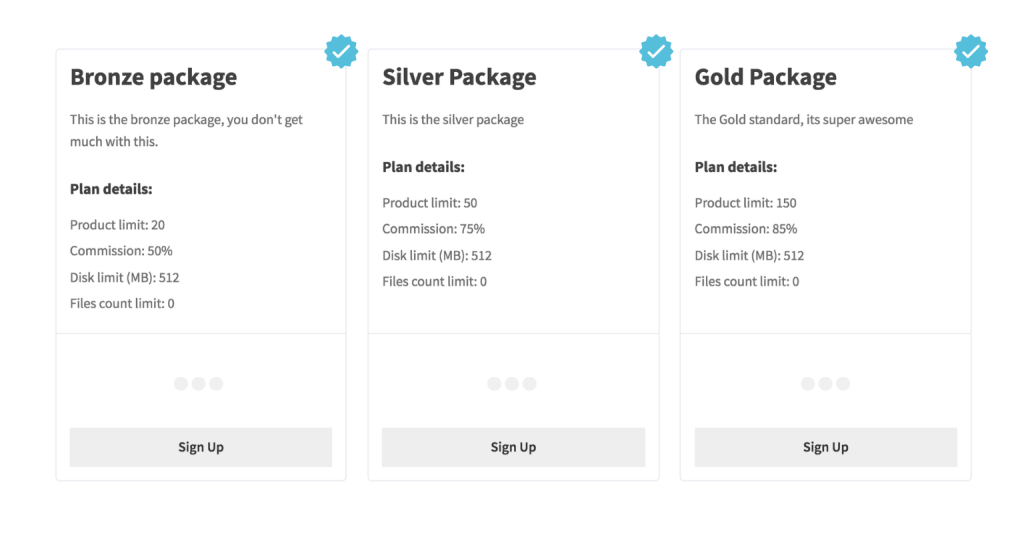The width and height of the screenshot is (1024, 539).
Task: Click the Gold Package verified checkmark badge
Action: coord(970,51)
